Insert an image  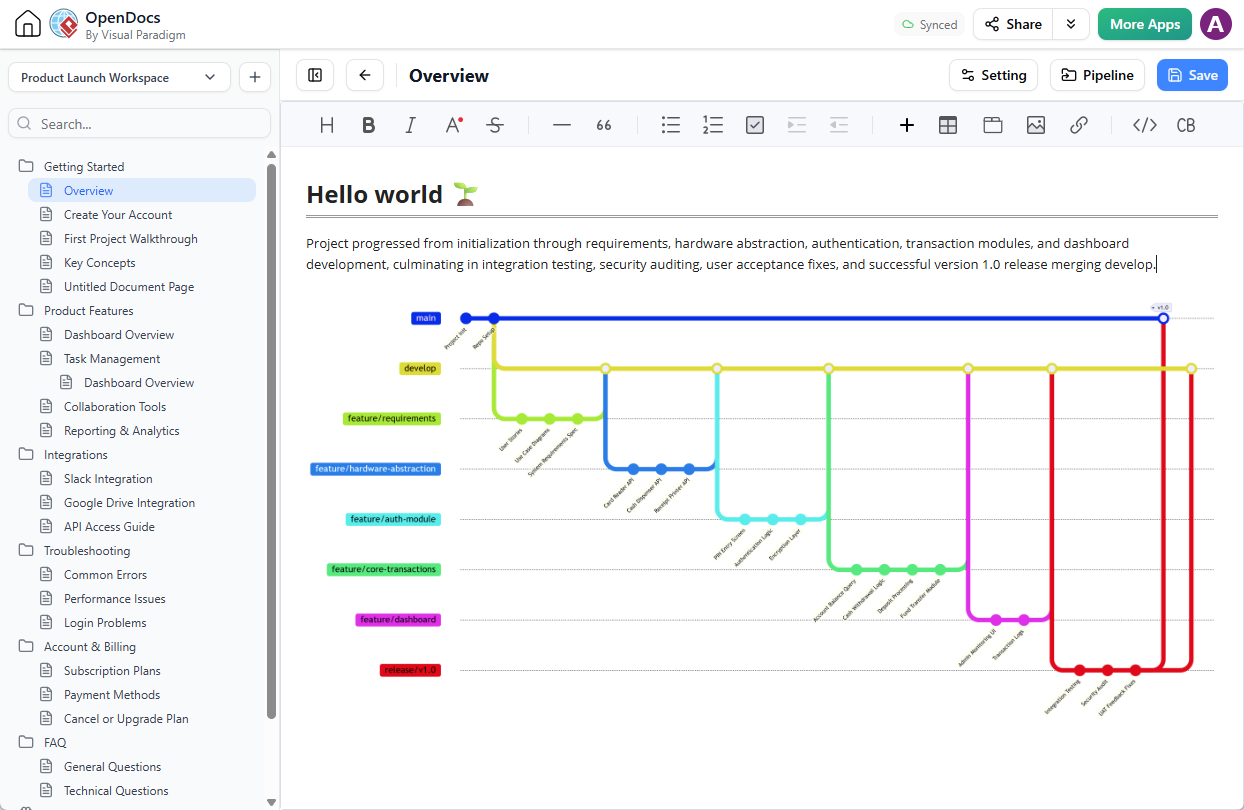coord(1036,125)
